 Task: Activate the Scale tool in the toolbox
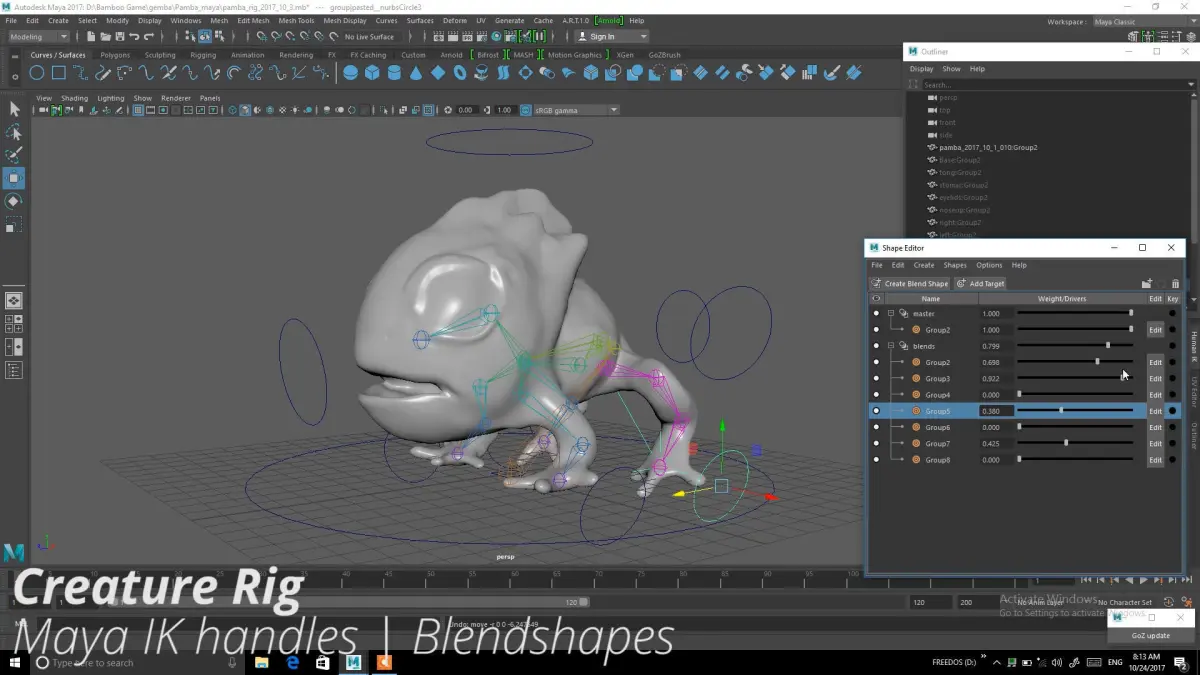pos(14,226)
